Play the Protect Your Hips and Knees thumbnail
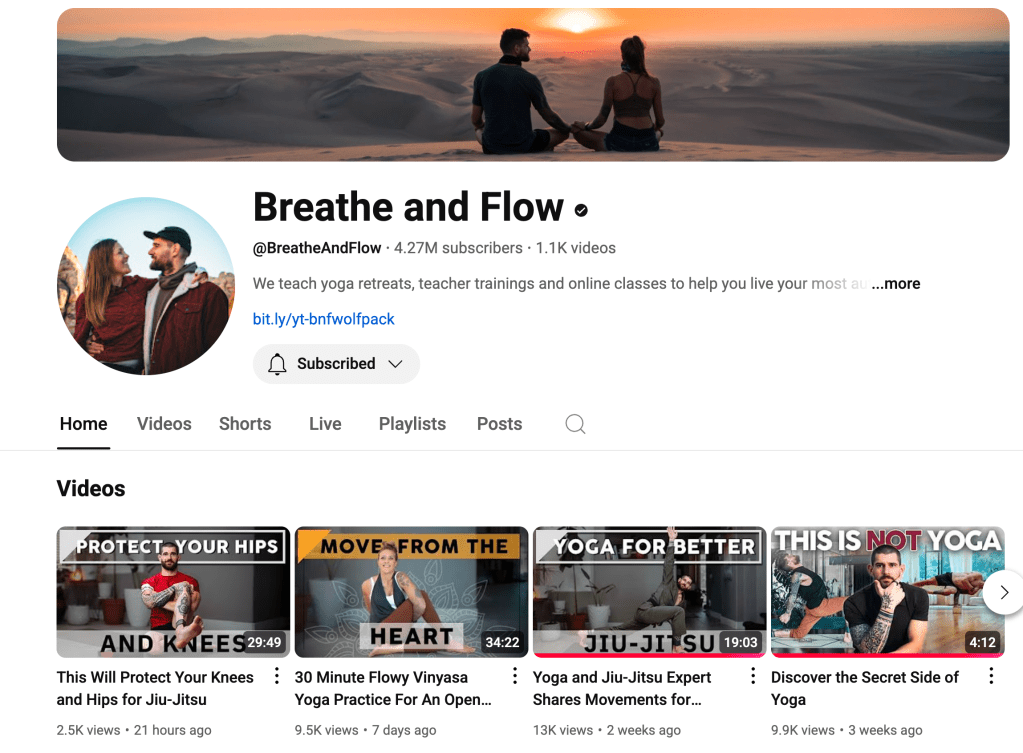 click(173, 592)
